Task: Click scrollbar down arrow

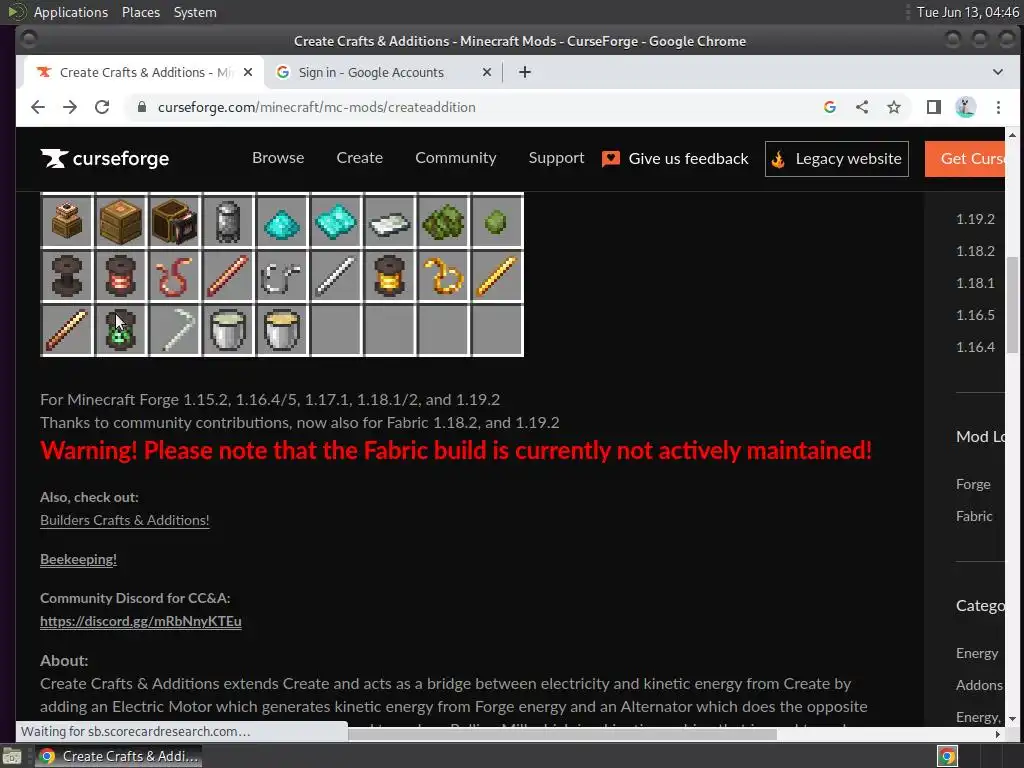Action: 1012,719
